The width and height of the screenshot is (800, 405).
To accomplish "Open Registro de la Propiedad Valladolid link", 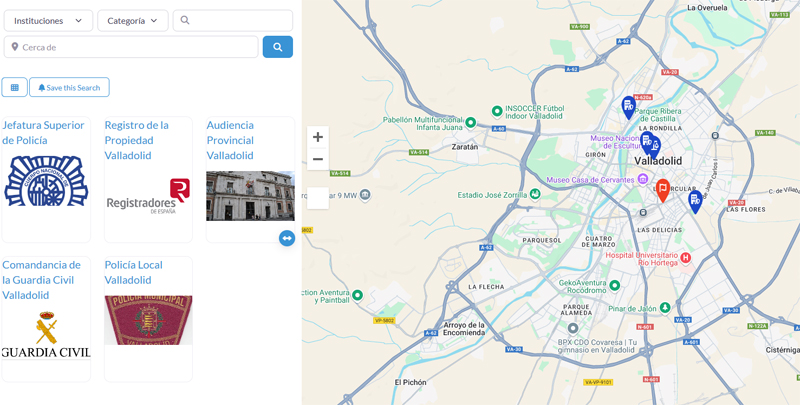I will pos(136,140).
